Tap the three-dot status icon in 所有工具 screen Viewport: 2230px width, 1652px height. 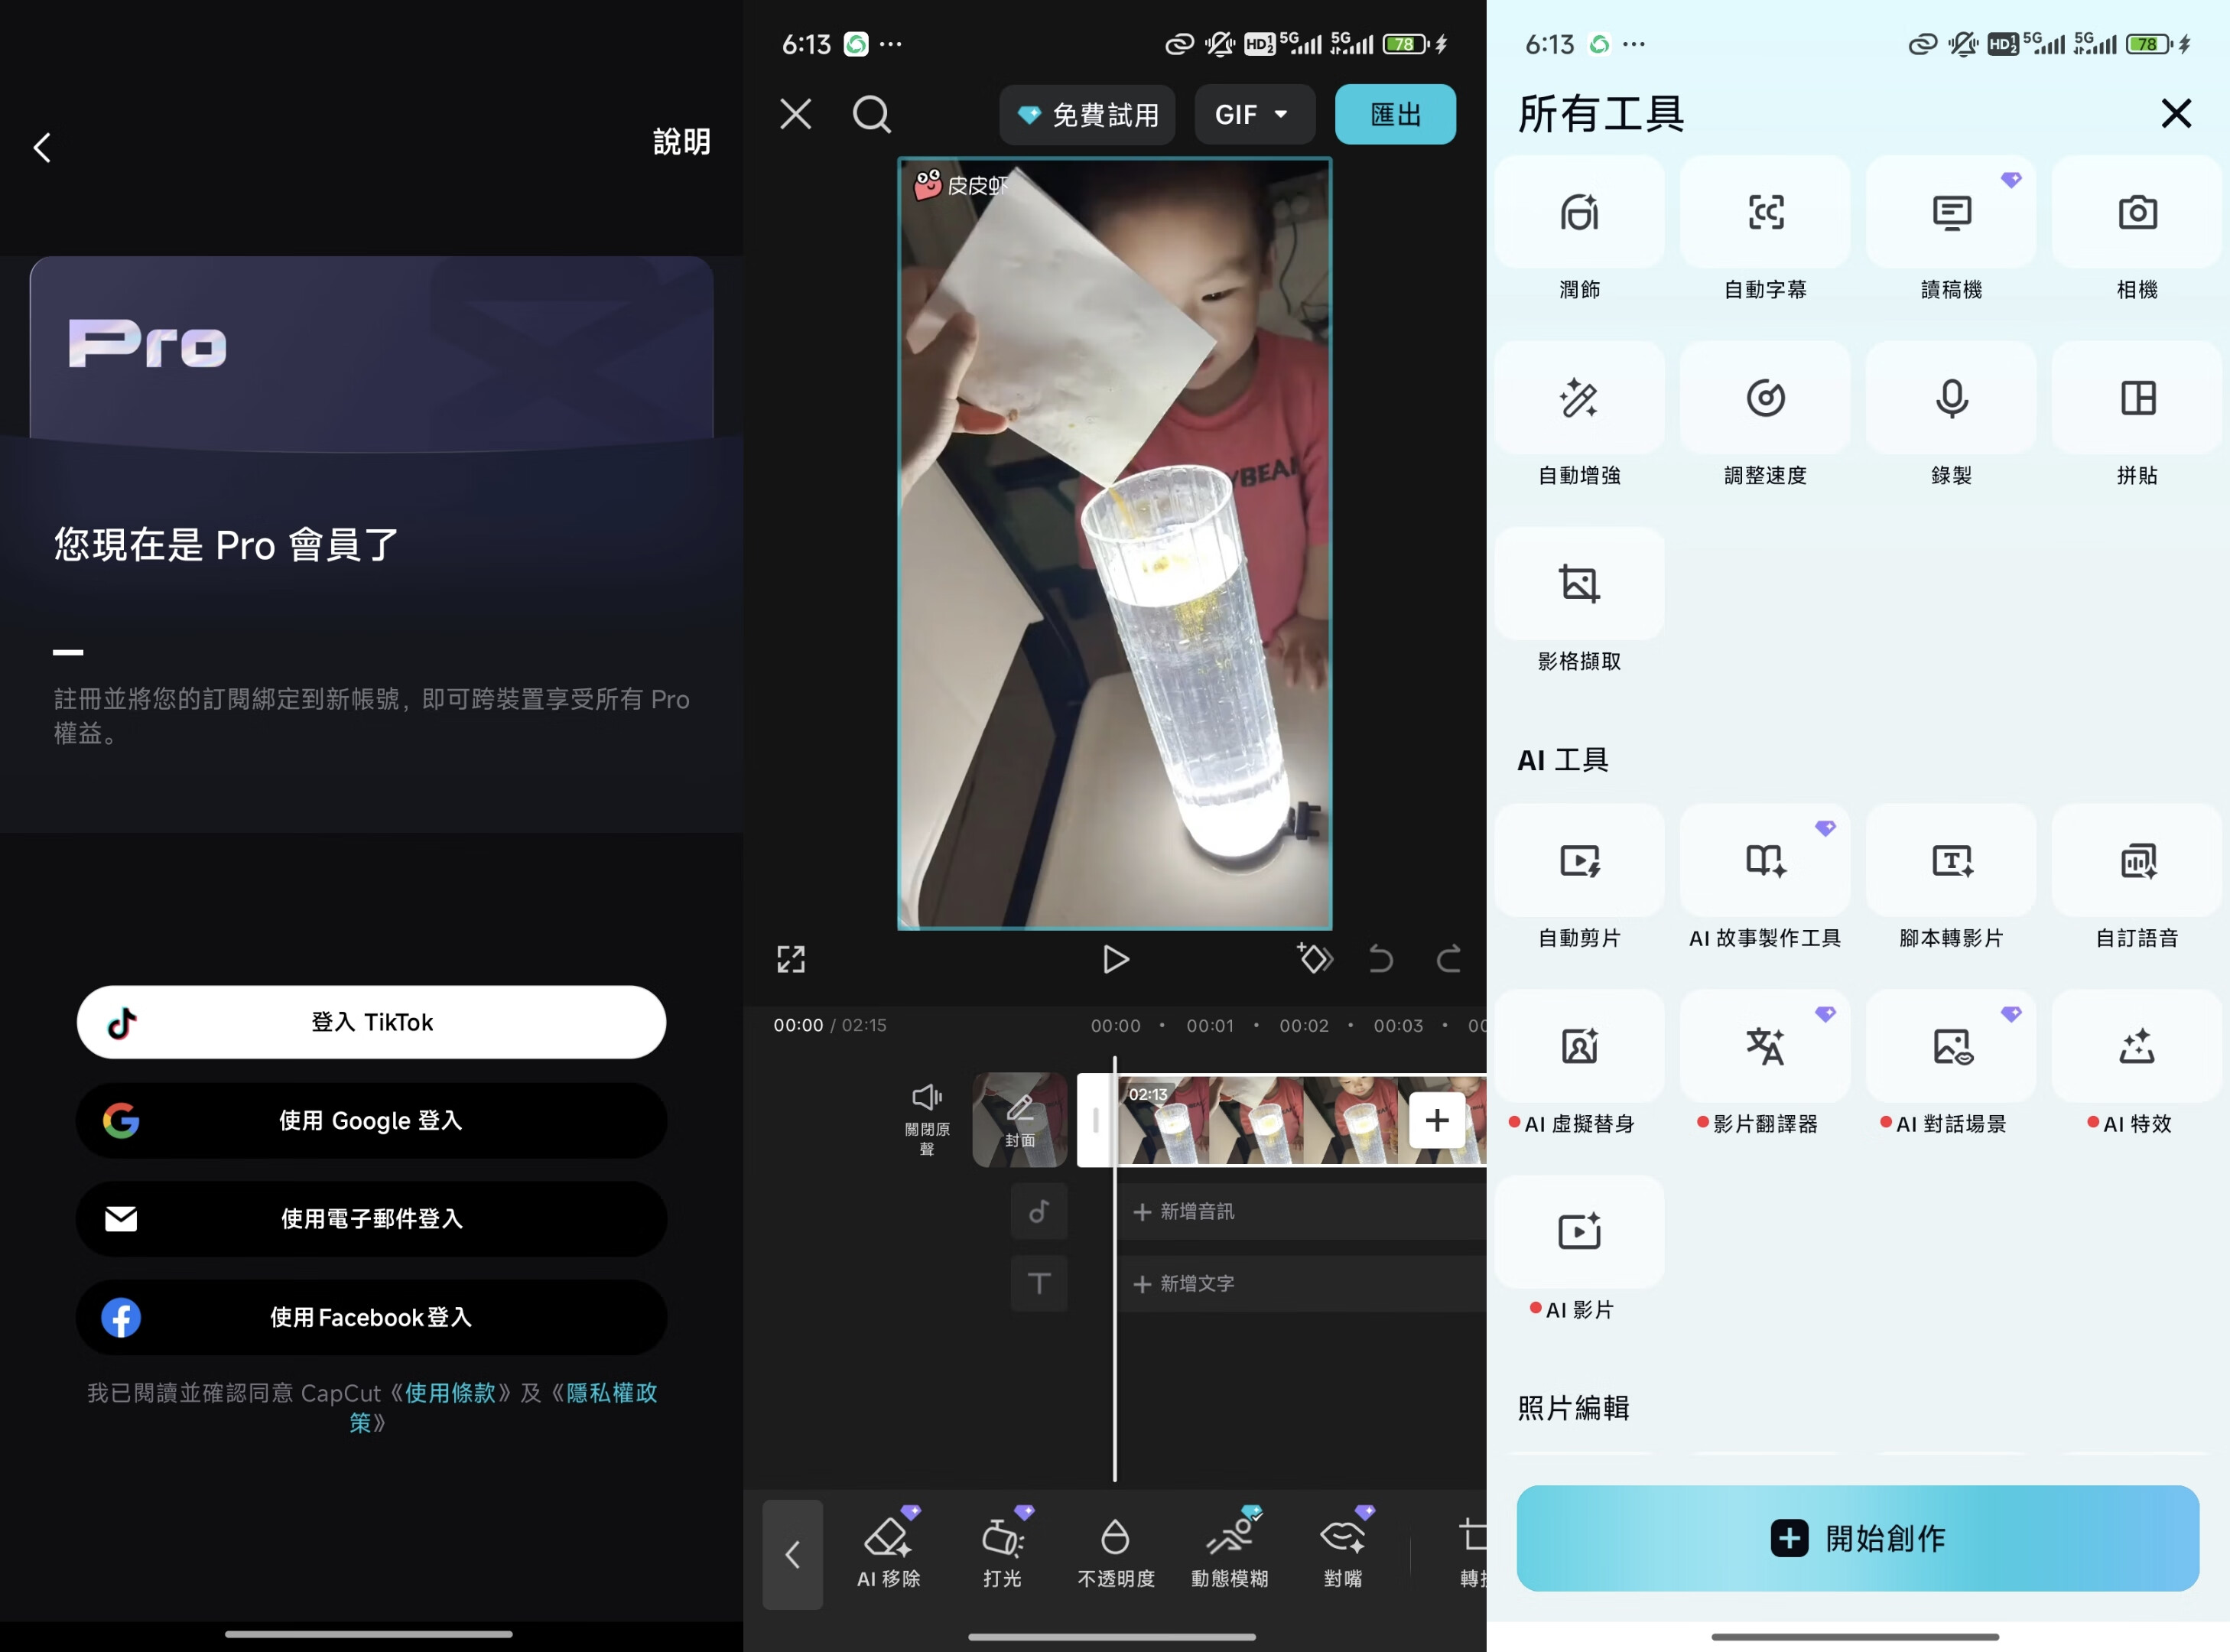coord(1633,44)
